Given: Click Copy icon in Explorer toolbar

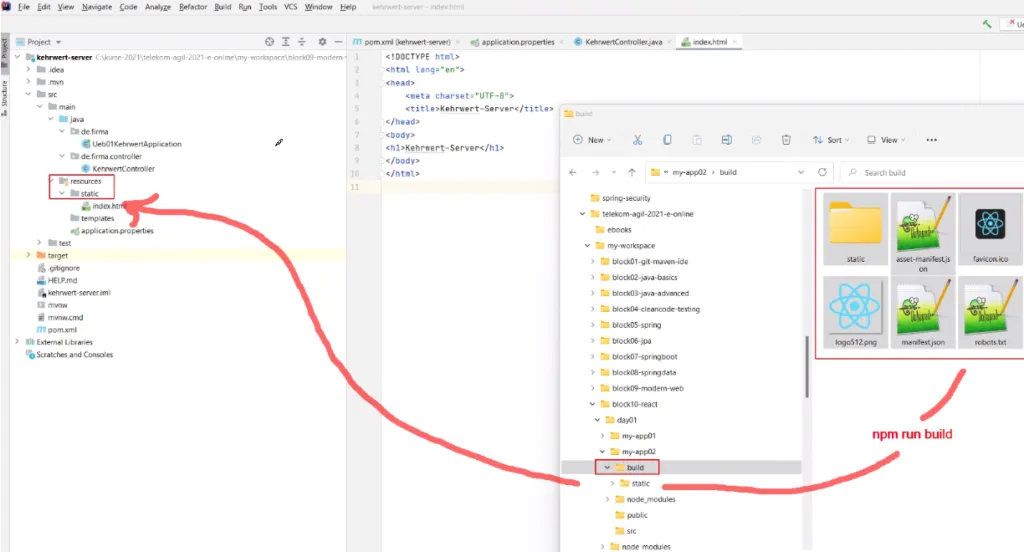Looking at the screenshot, I should 667,140.
